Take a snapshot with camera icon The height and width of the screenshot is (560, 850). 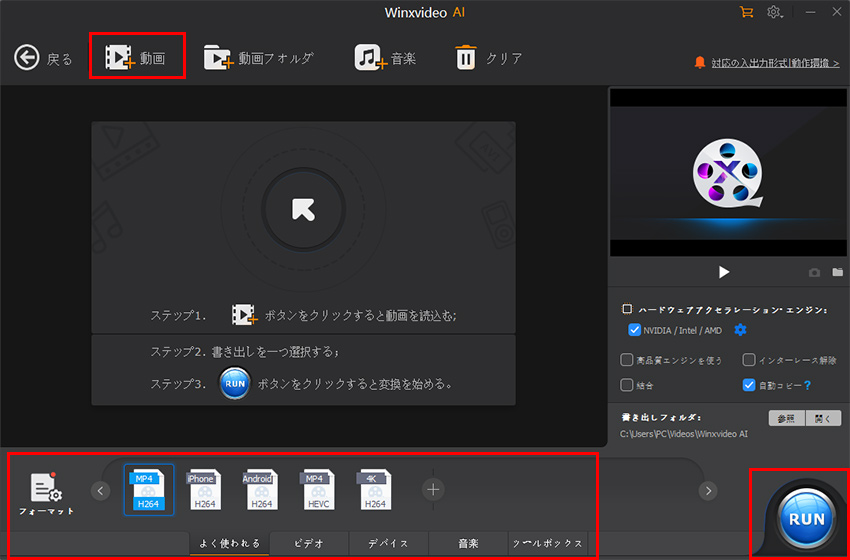814,272
